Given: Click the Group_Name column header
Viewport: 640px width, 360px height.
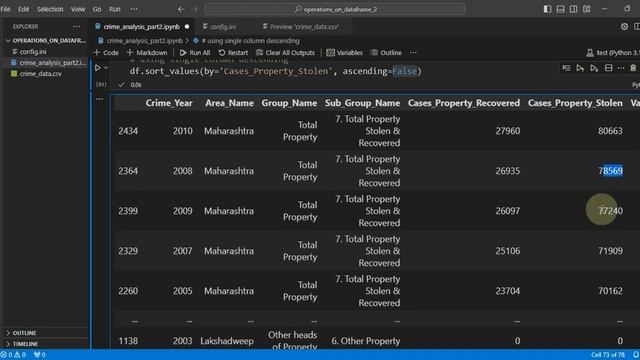Looking at the screenshot, I should [289, 103].
